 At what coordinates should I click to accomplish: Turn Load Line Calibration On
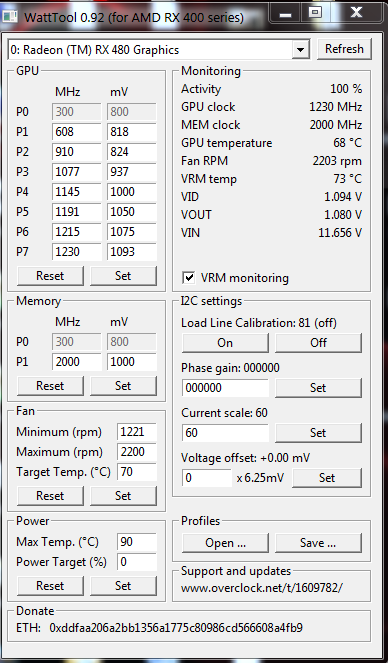(225, 342)
